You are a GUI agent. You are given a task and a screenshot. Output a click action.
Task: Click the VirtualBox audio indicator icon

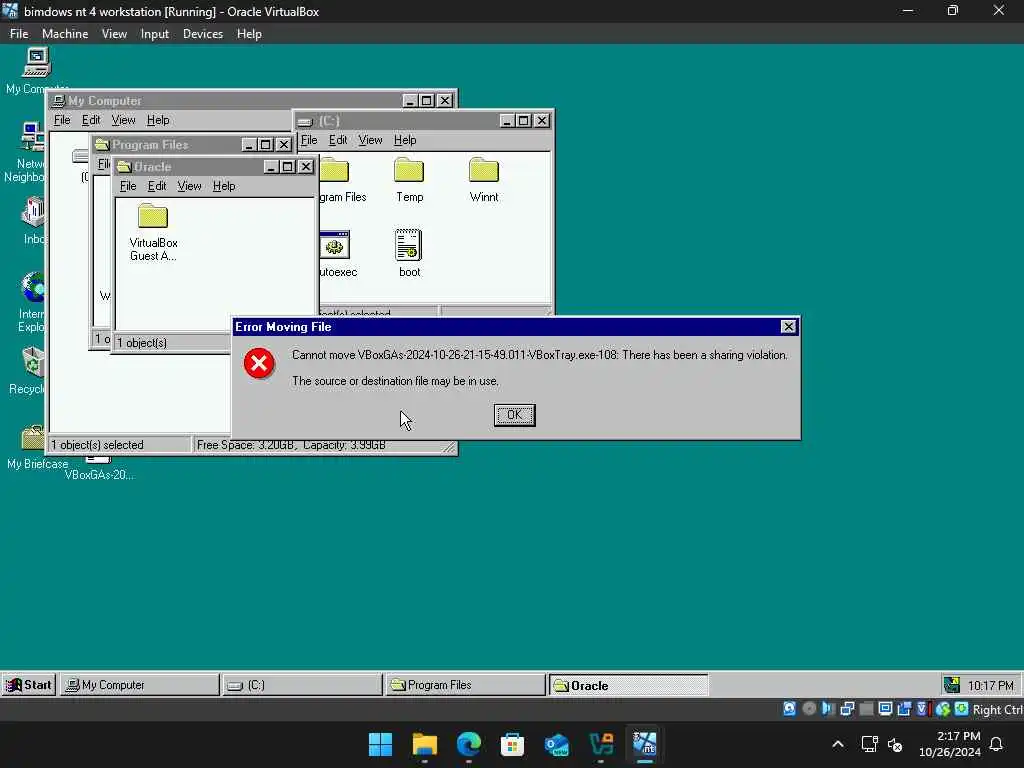(828, 709)
